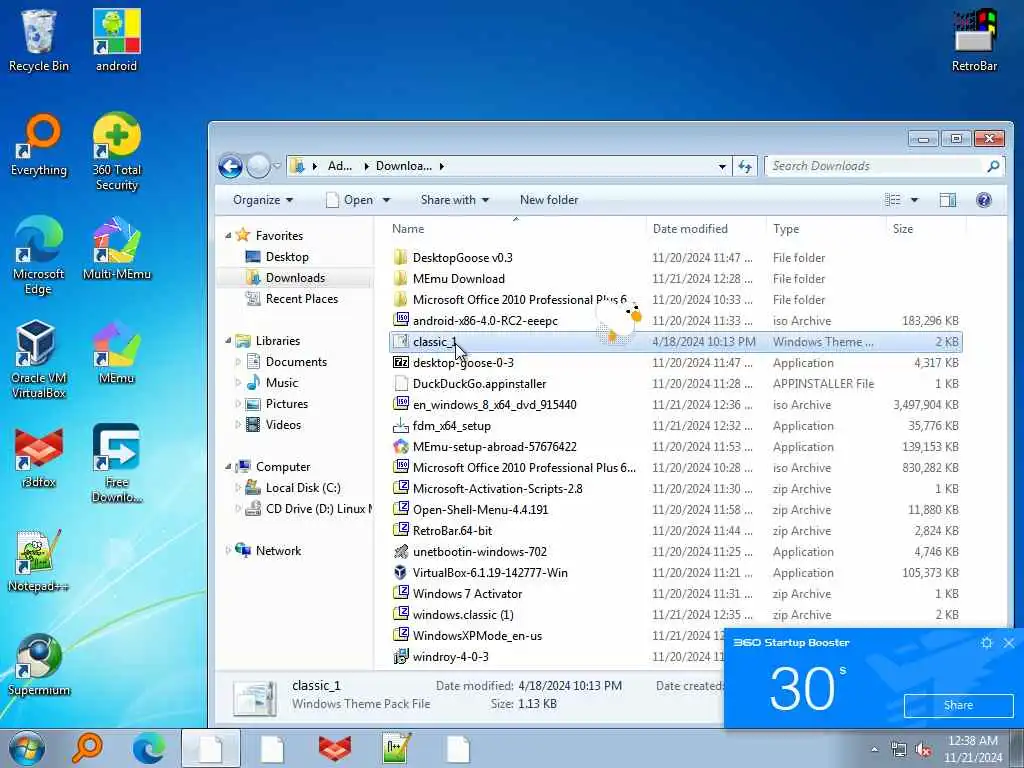Launch the MEmu desktop shortcut
The image size is (1024, 768).
[116, 353]
